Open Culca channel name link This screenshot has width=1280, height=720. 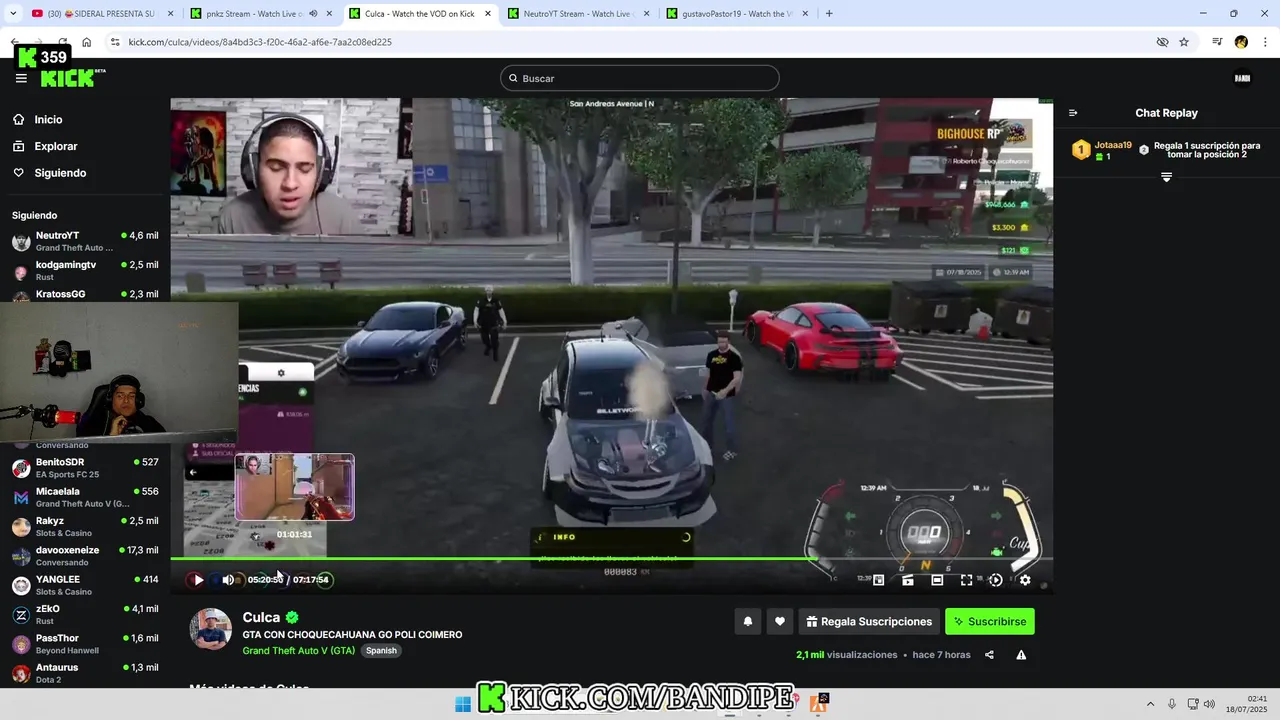coord(261,618)
